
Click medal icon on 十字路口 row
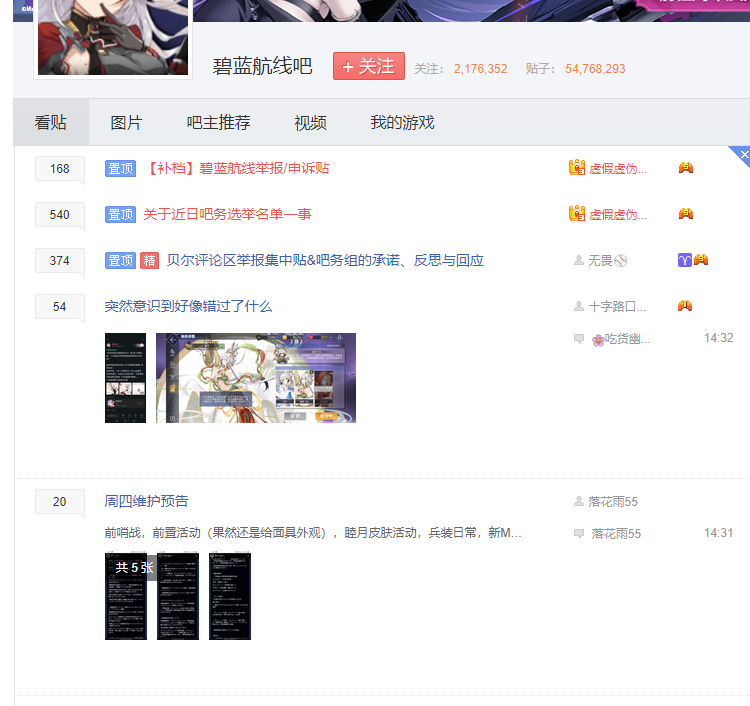(685, 306)
